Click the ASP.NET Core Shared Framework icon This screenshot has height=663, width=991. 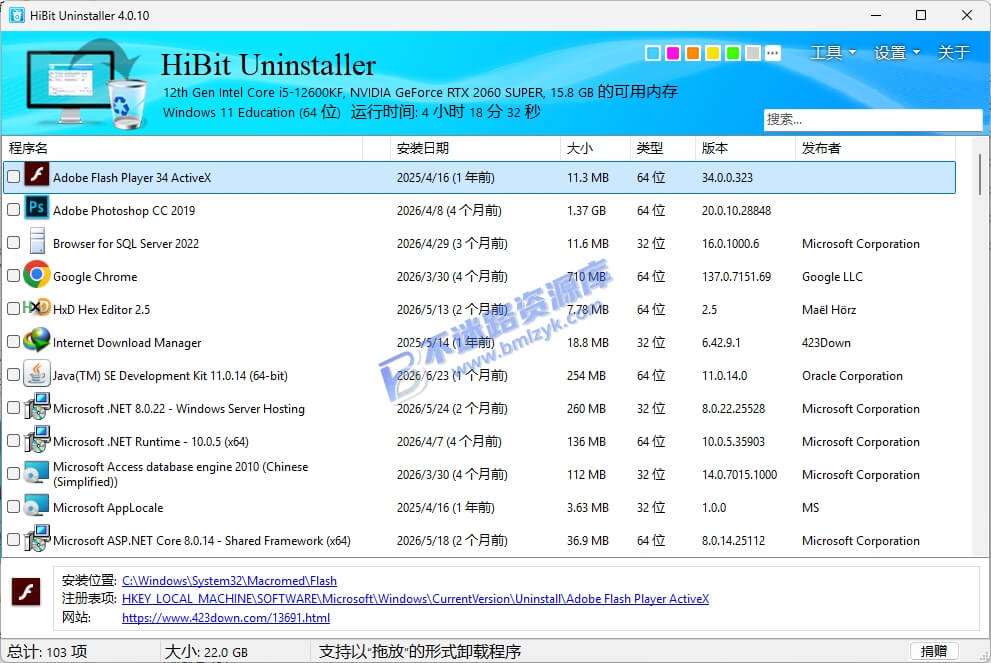pos(37,538)
